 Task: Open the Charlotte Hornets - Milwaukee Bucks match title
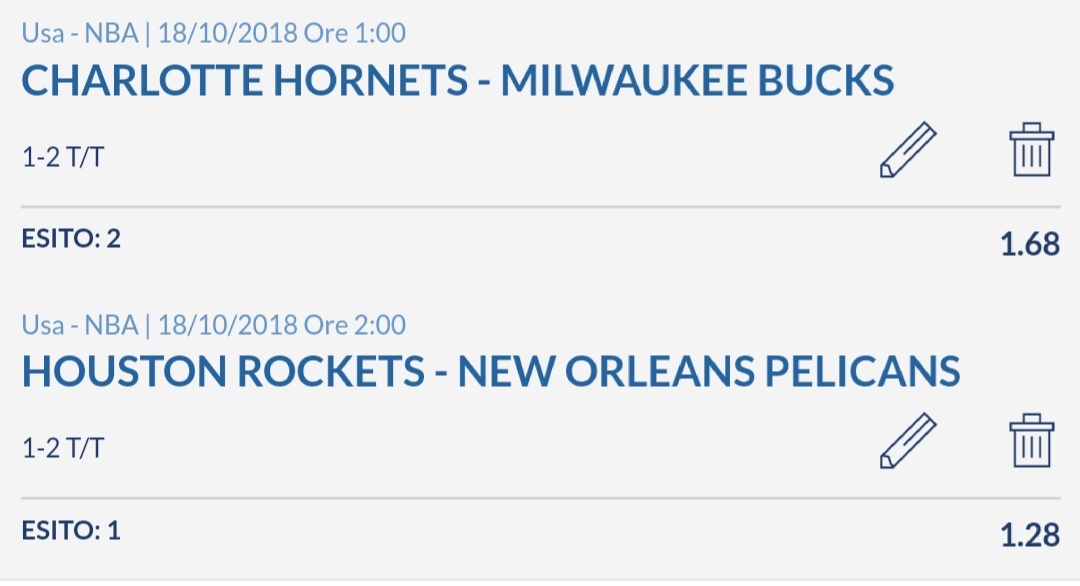pos(458,80)
